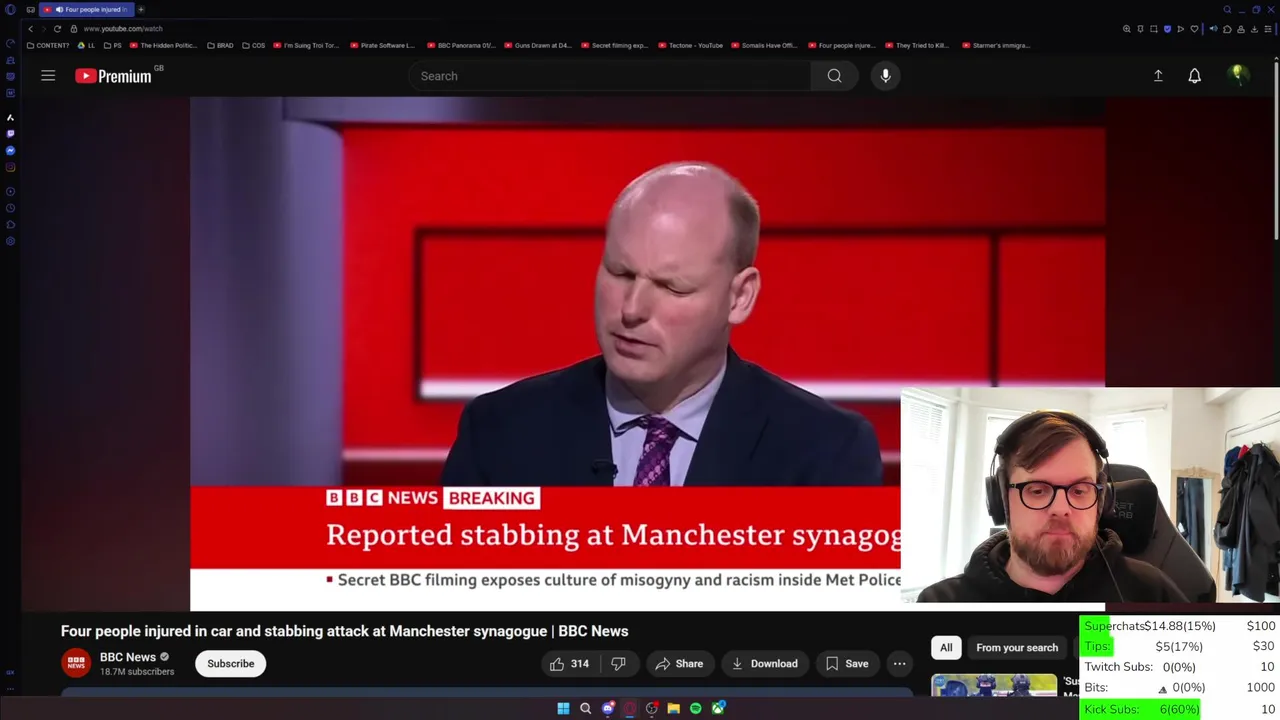Screen dimensions: 1280x720
Task: Open Messenger in the Opera sidebar
Action: (x=10, y=150)
